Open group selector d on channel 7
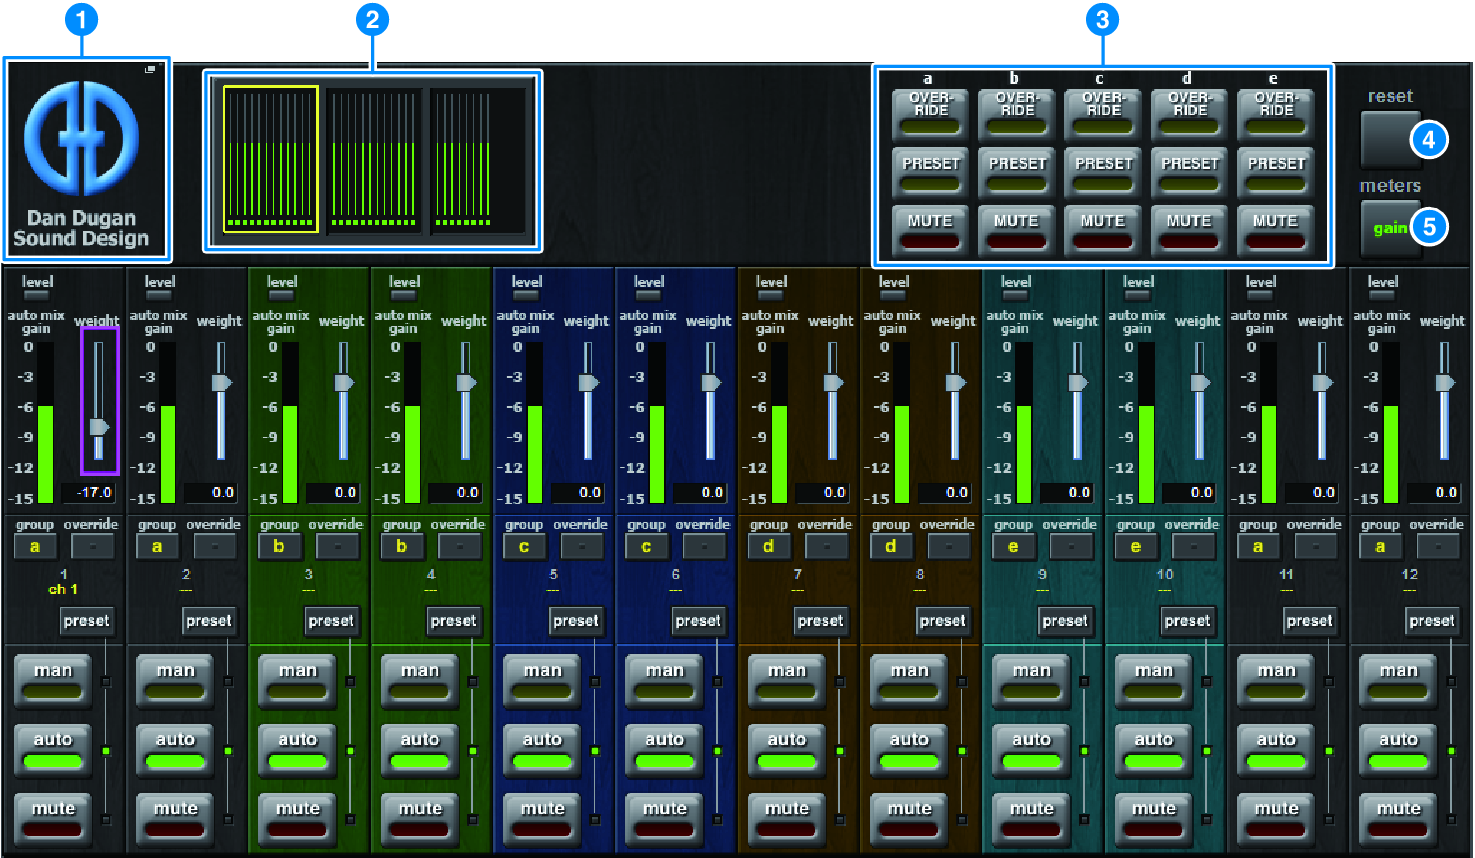The image size is (1475, 858). click(768, 547)
